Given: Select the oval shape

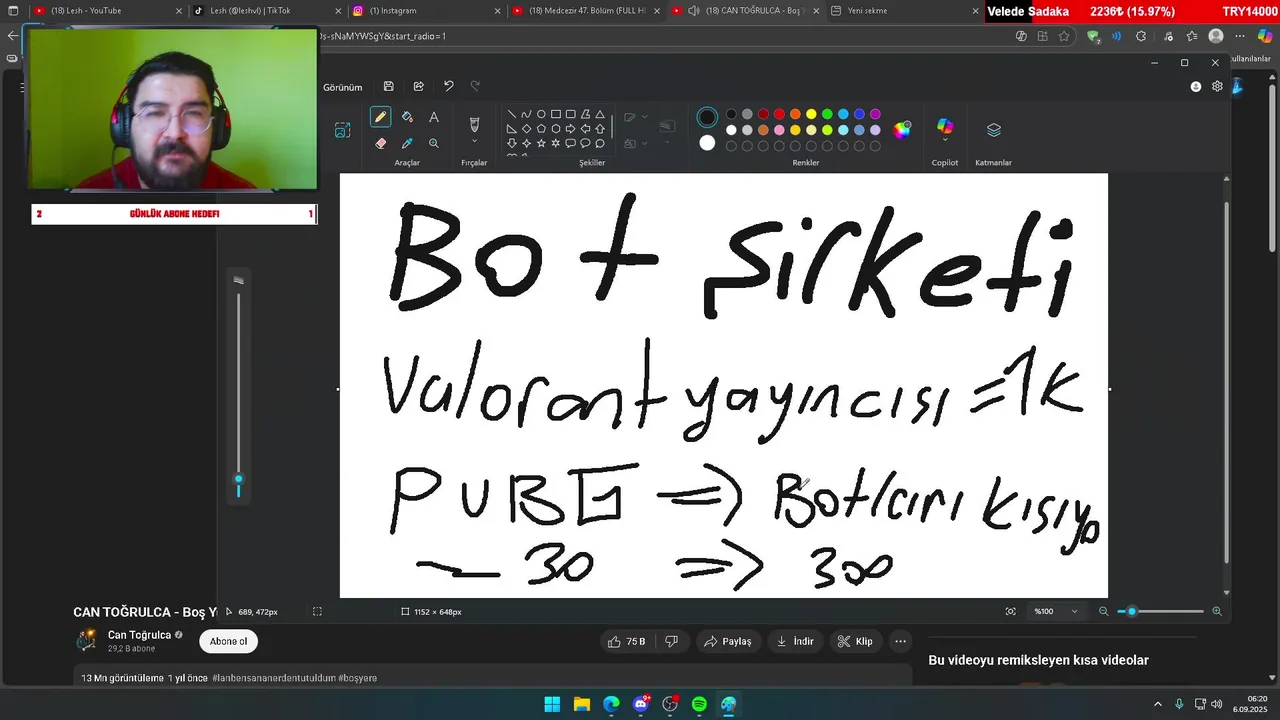Looking at the screenshot, I should coord(541,114).
